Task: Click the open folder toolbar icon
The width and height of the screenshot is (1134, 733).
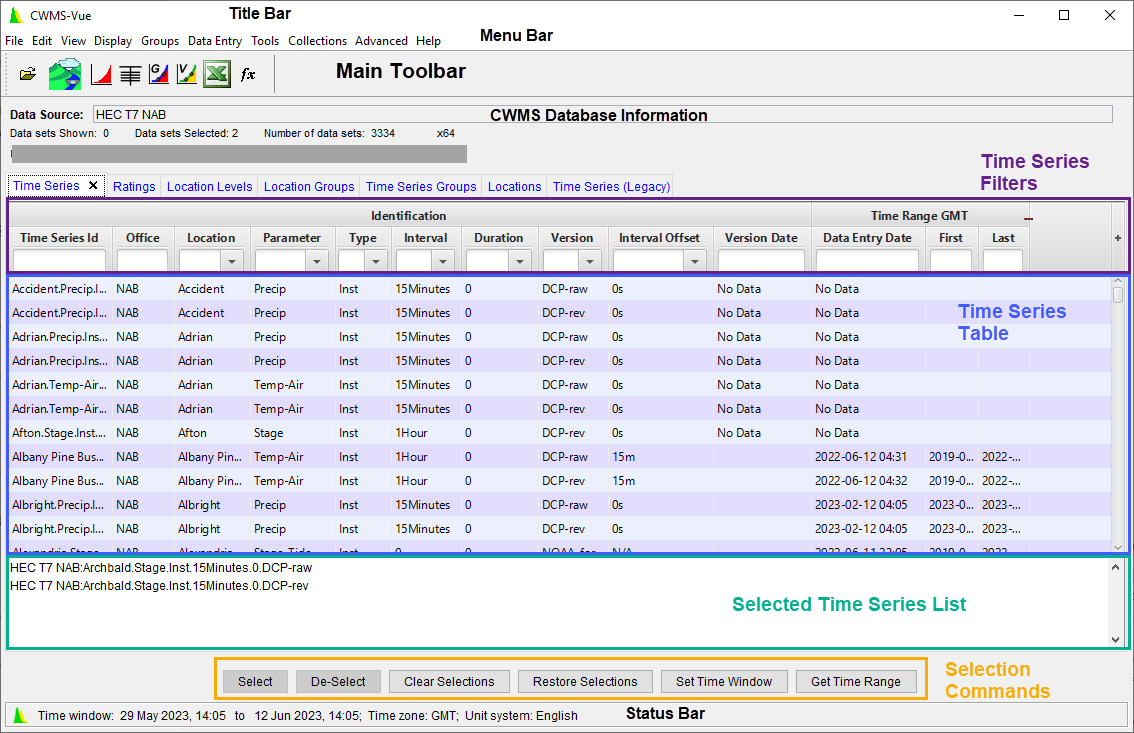Action: coord(27,74)
